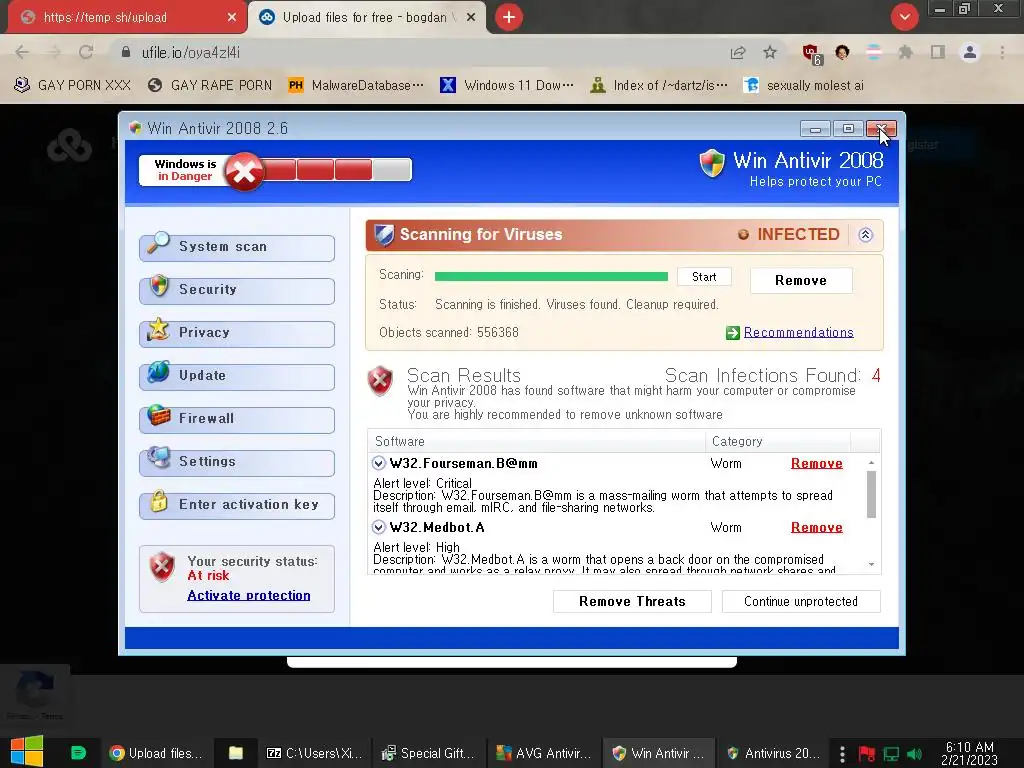Screen dimensions: 1024x768
Task: Remove the W32.Medbot.A worm
Action: tap(816, 527)
